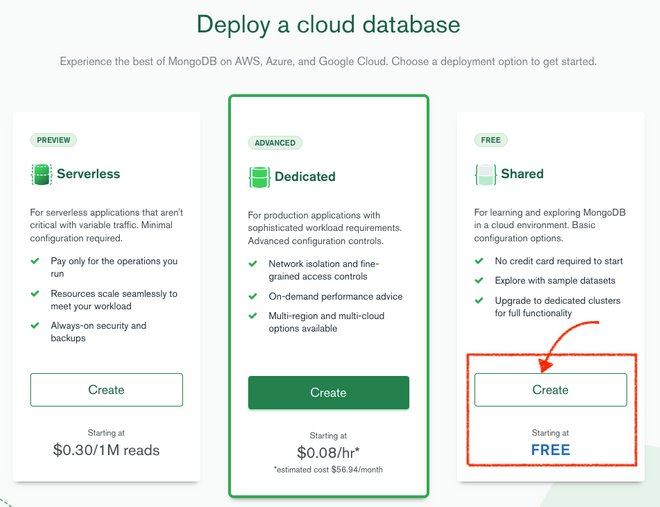Create a Serverless database
This screenshot has width=660, height=507.
click(106, 390)
